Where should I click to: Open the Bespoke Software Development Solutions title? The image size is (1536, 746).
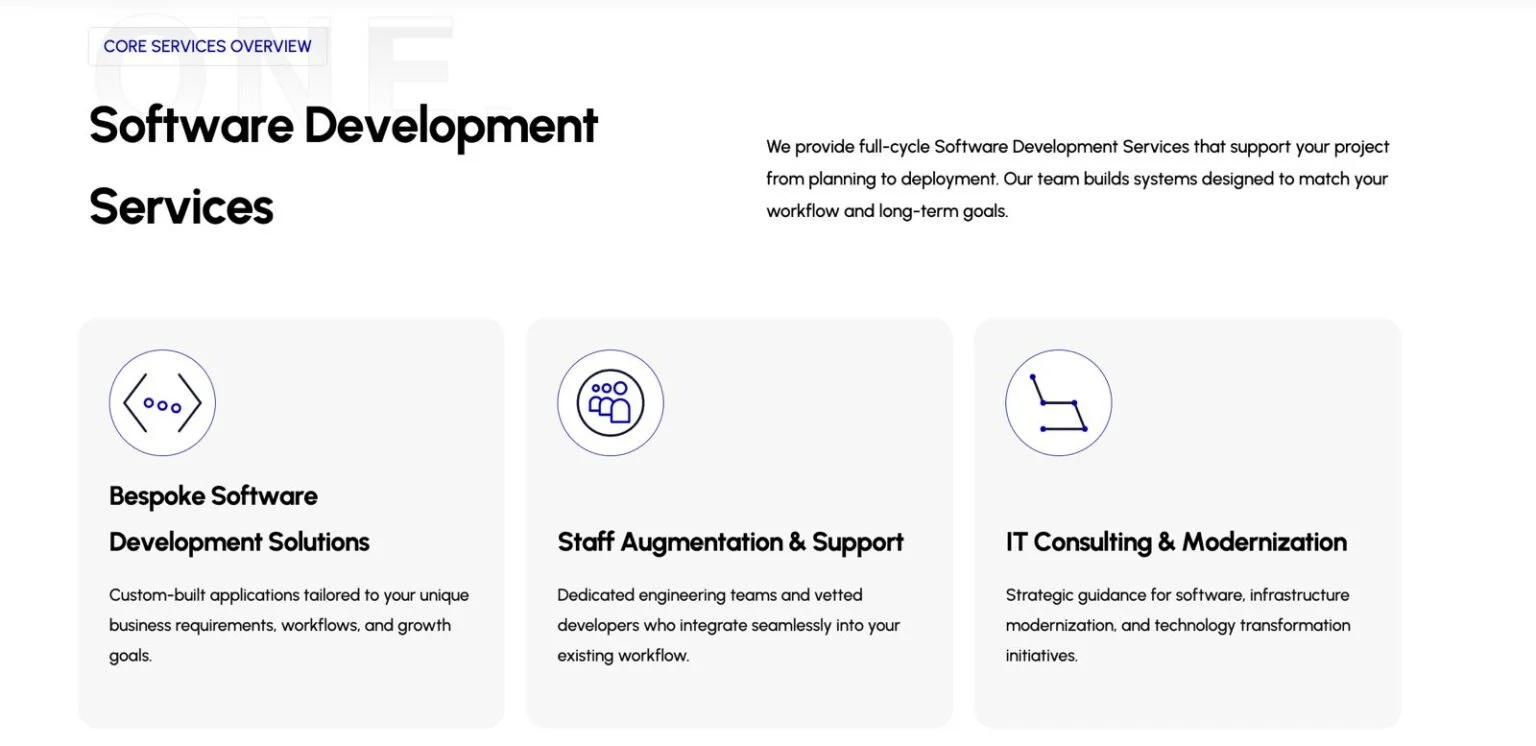239,519
